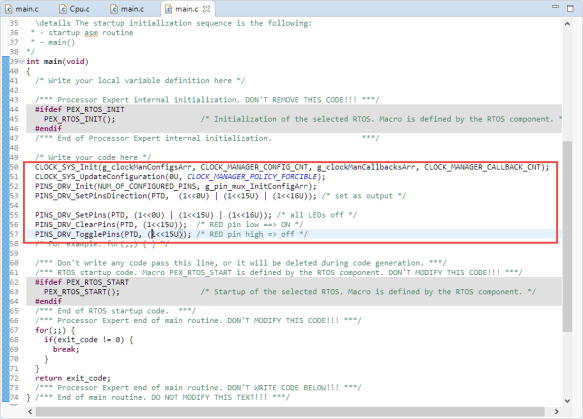
Task: Click line number 50 in the gutter
Action: [x=14, y=167]
